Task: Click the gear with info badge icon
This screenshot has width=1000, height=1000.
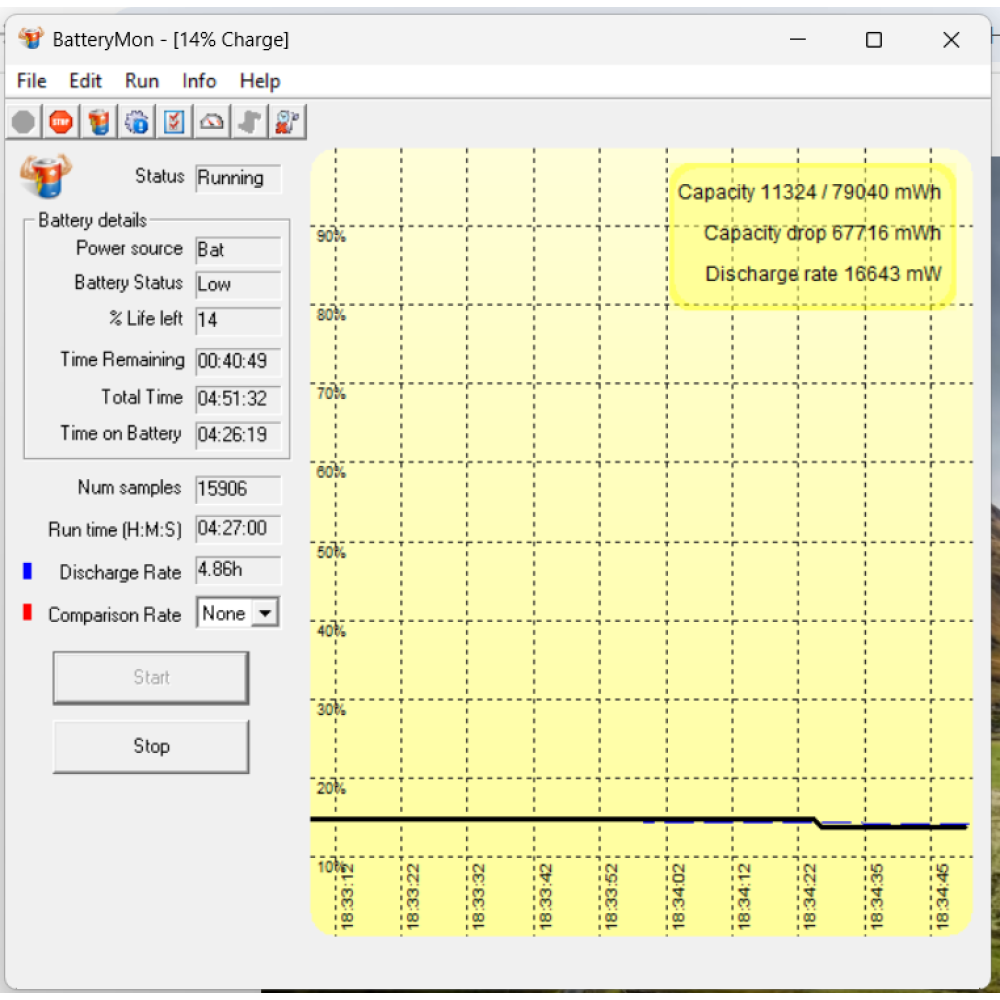Action: [x=136, y=123]
